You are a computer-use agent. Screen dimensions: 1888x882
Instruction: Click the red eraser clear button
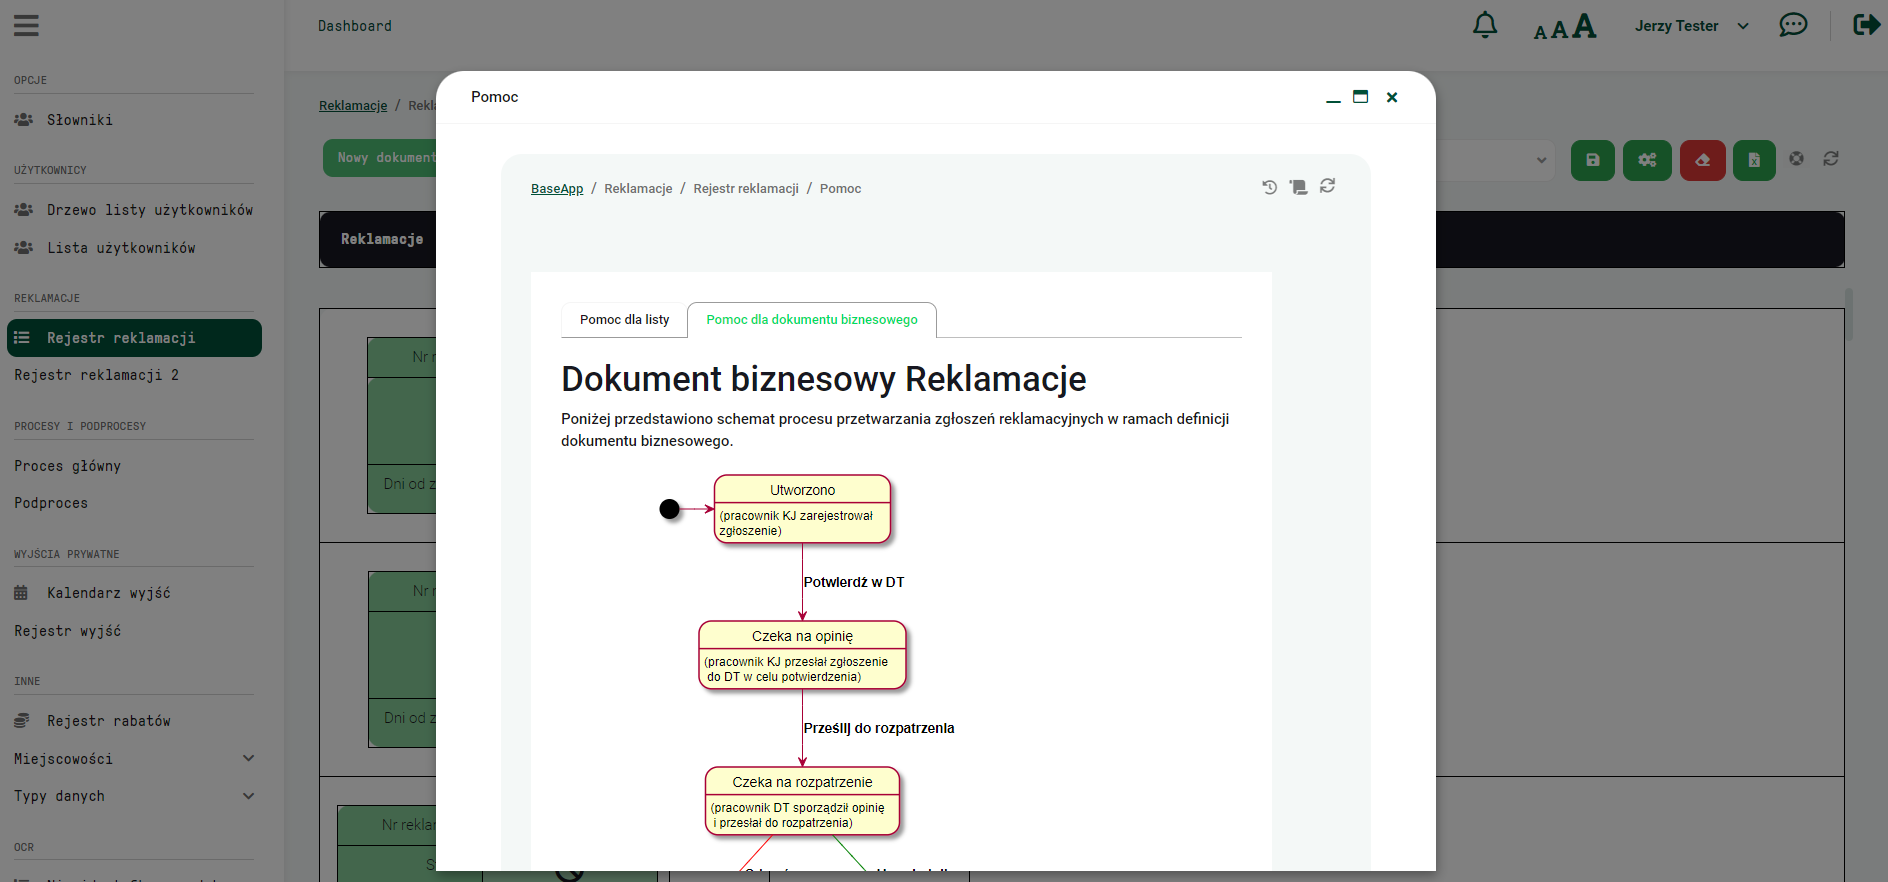1702,160
